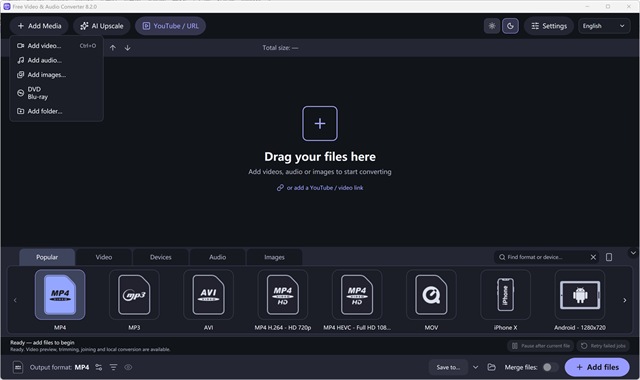
Task: Open the YouTube / URL importer
Action: [170, 26]
